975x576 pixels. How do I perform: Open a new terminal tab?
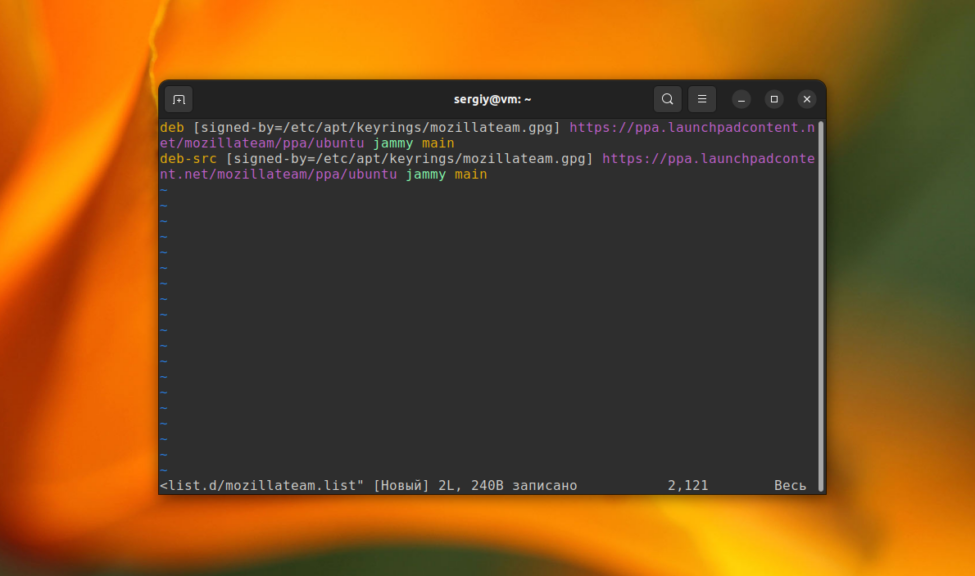coord(178,100)
